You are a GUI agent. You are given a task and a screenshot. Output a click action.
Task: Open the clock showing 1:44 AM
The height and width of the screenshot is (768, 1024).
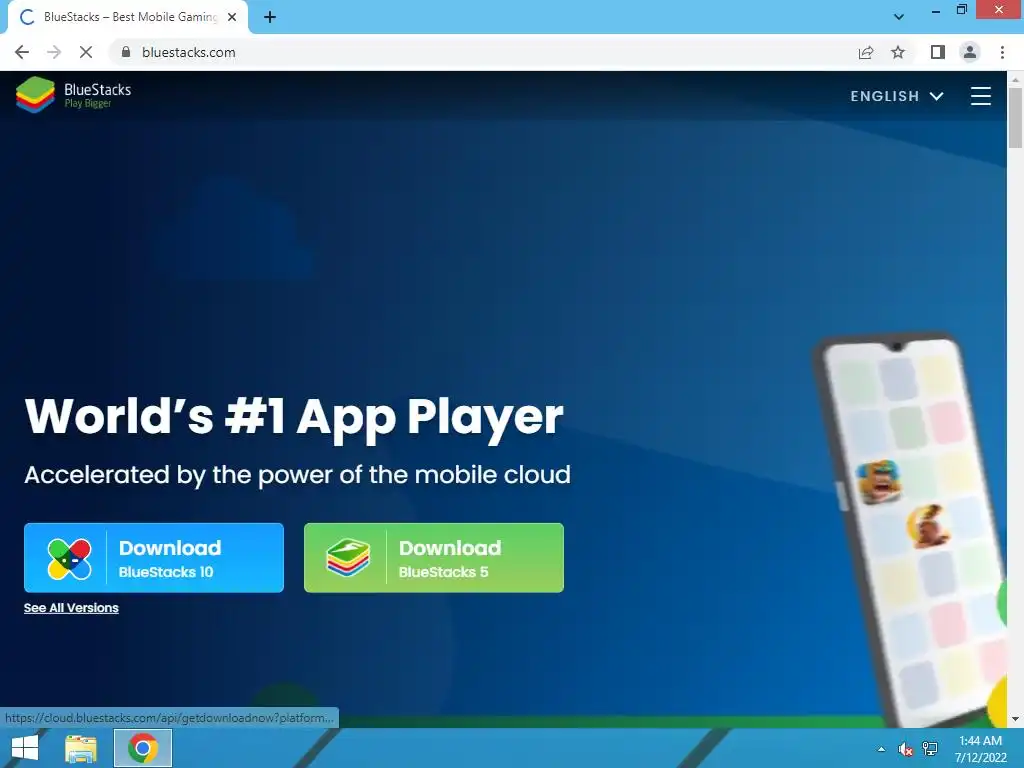(980, 749)
